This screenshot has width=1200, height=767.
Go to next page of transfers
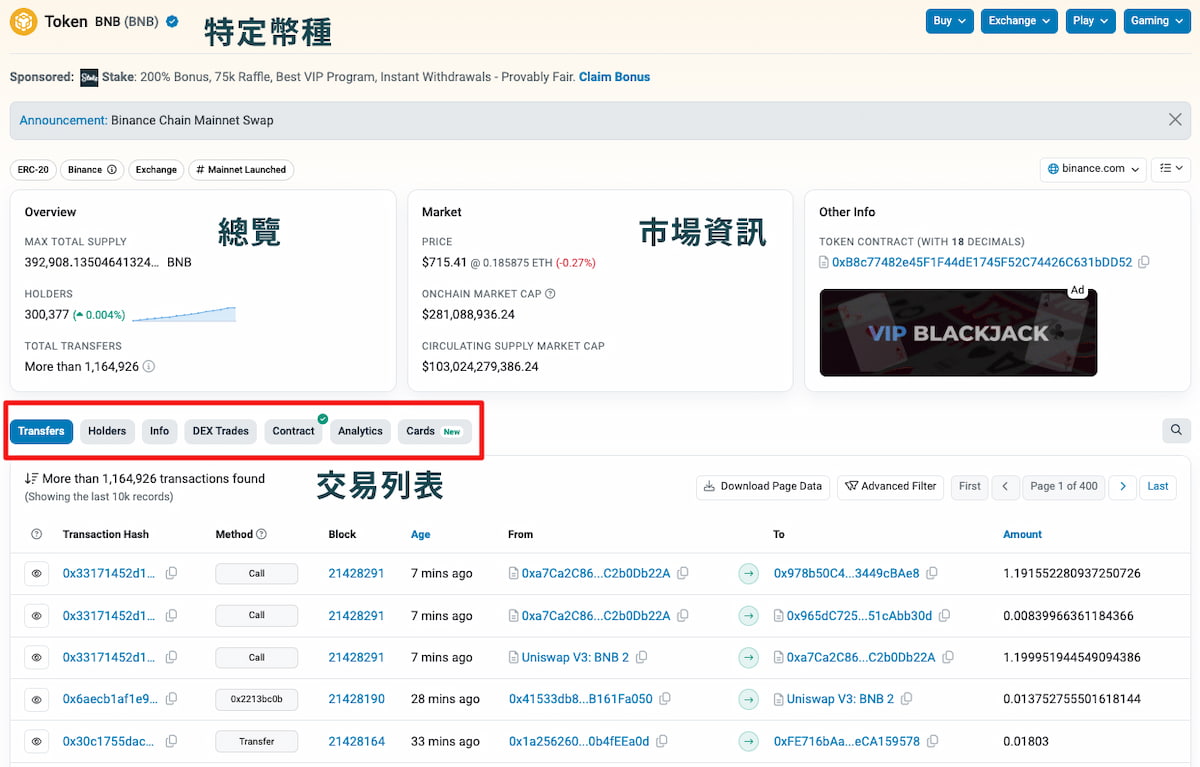point(1123,486)
